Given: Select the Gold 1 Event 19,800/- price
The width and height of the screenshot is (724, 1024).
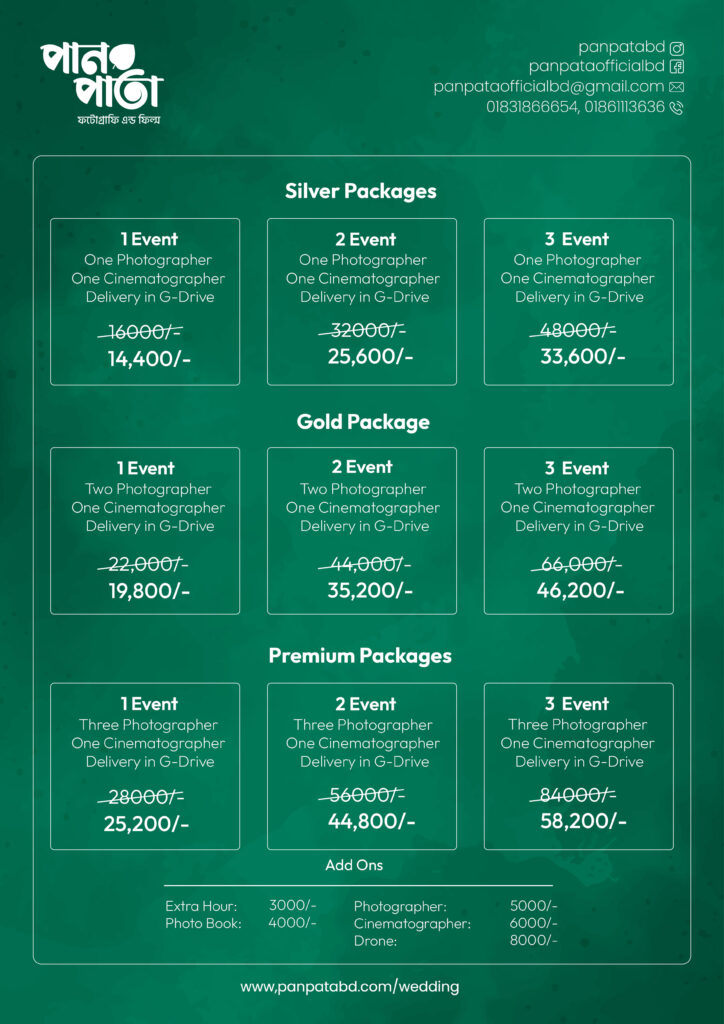Looking at the screenshot, I should (x=149, y=591).
